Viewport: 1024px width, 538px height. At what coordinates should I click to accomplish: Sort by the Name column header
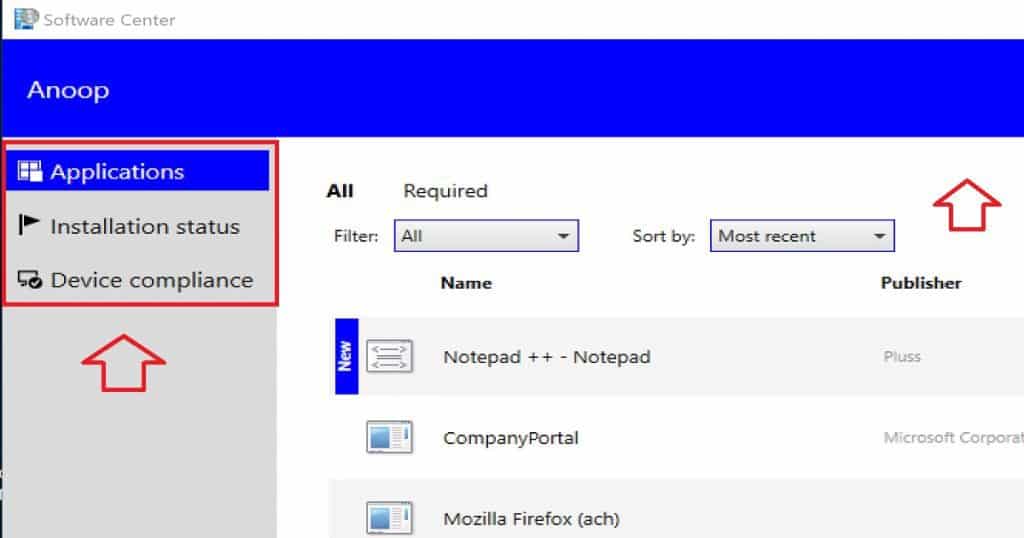pos(466,283)
